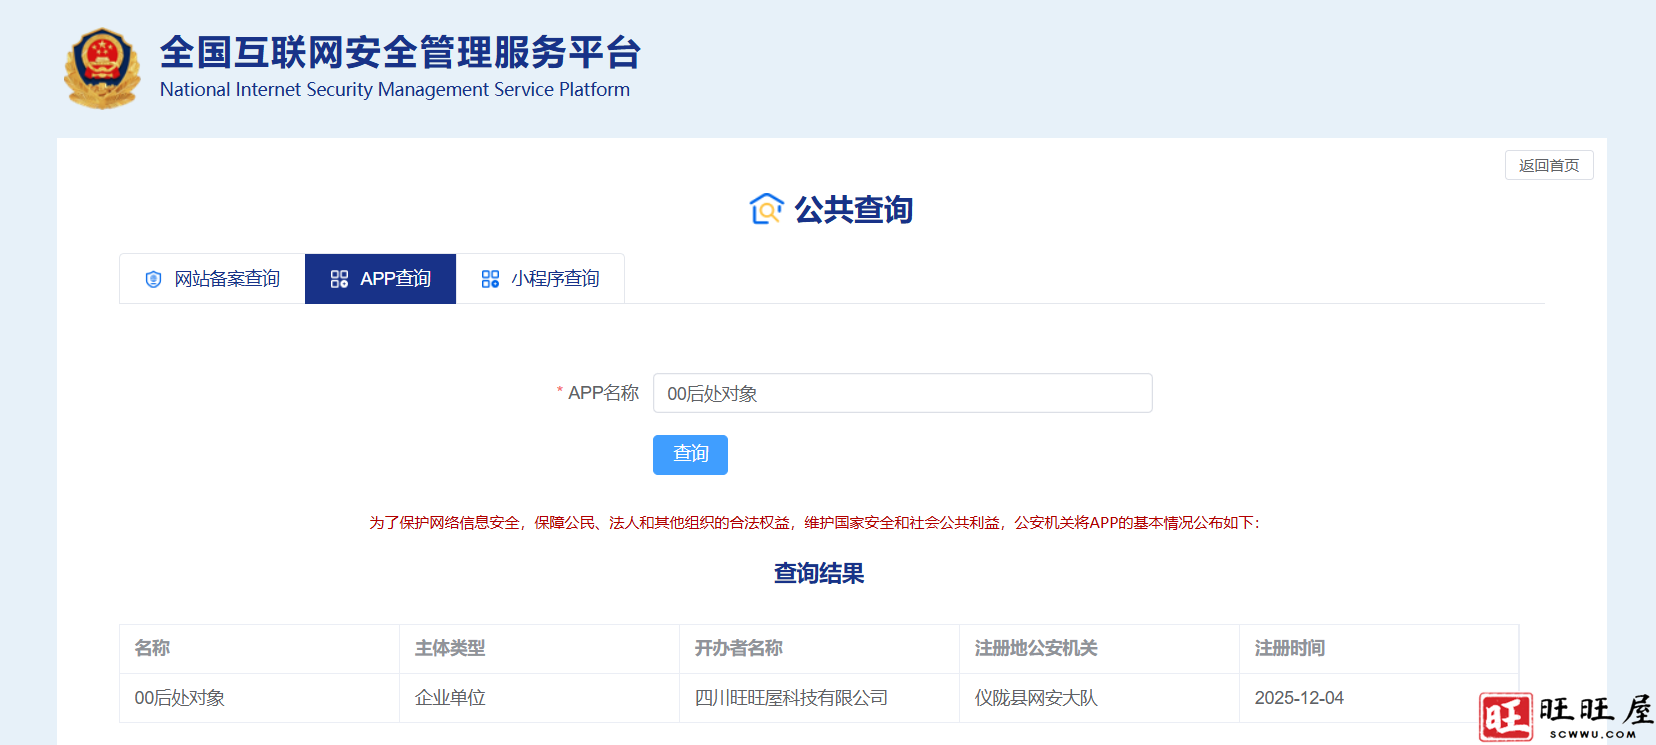The height and width of the screenshot is (745, 1656).
Task: Open the 小程序查询 tab
Action: [540, 279]
